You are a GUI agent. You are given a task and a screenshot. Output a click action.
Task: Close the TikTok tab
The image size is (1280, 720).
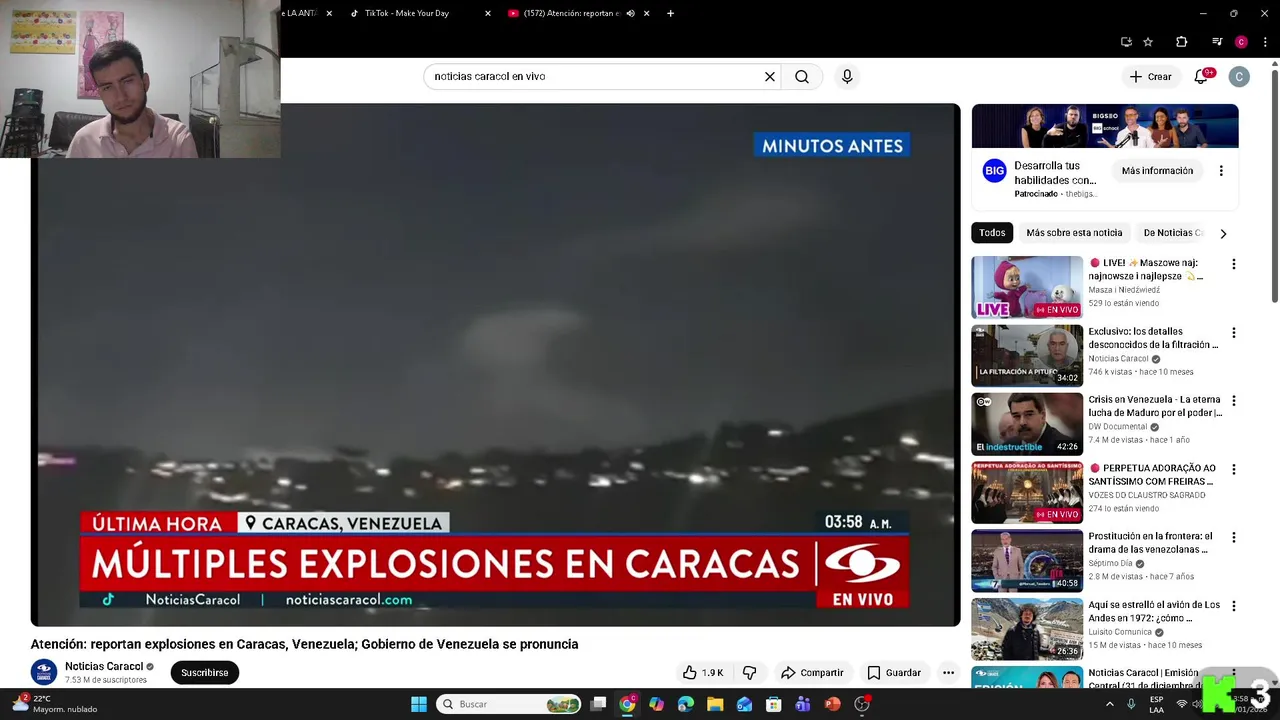[x=488, y=13]
